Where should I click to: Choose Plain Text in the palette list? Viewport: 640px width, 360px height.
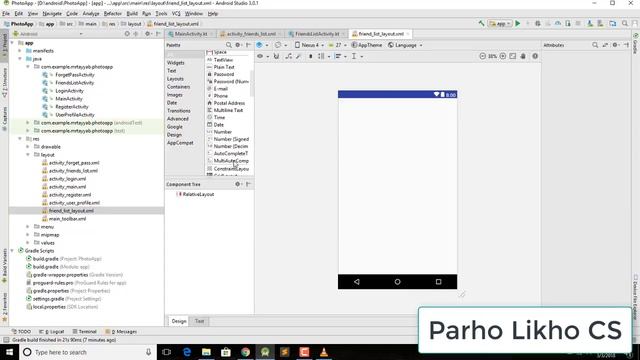pos(224,67)
